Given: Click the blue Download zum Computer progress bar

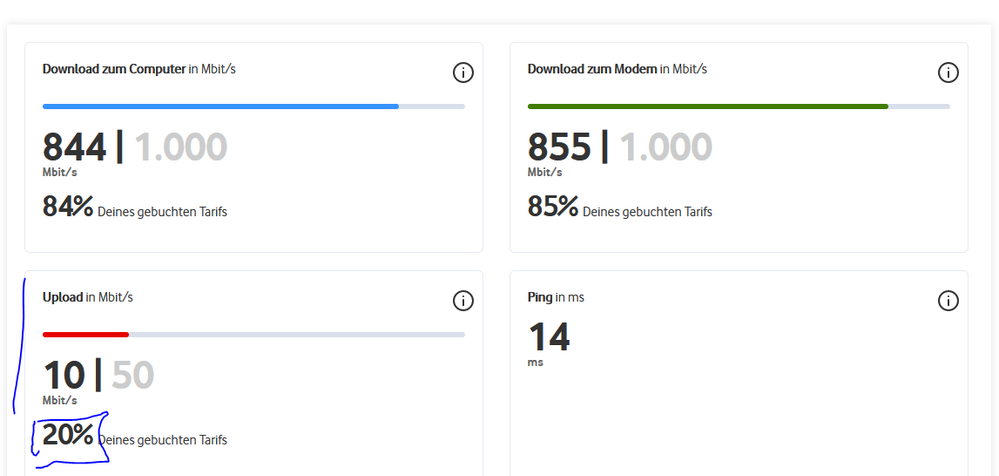Looking at the screenshot, I should pos(221,106).
